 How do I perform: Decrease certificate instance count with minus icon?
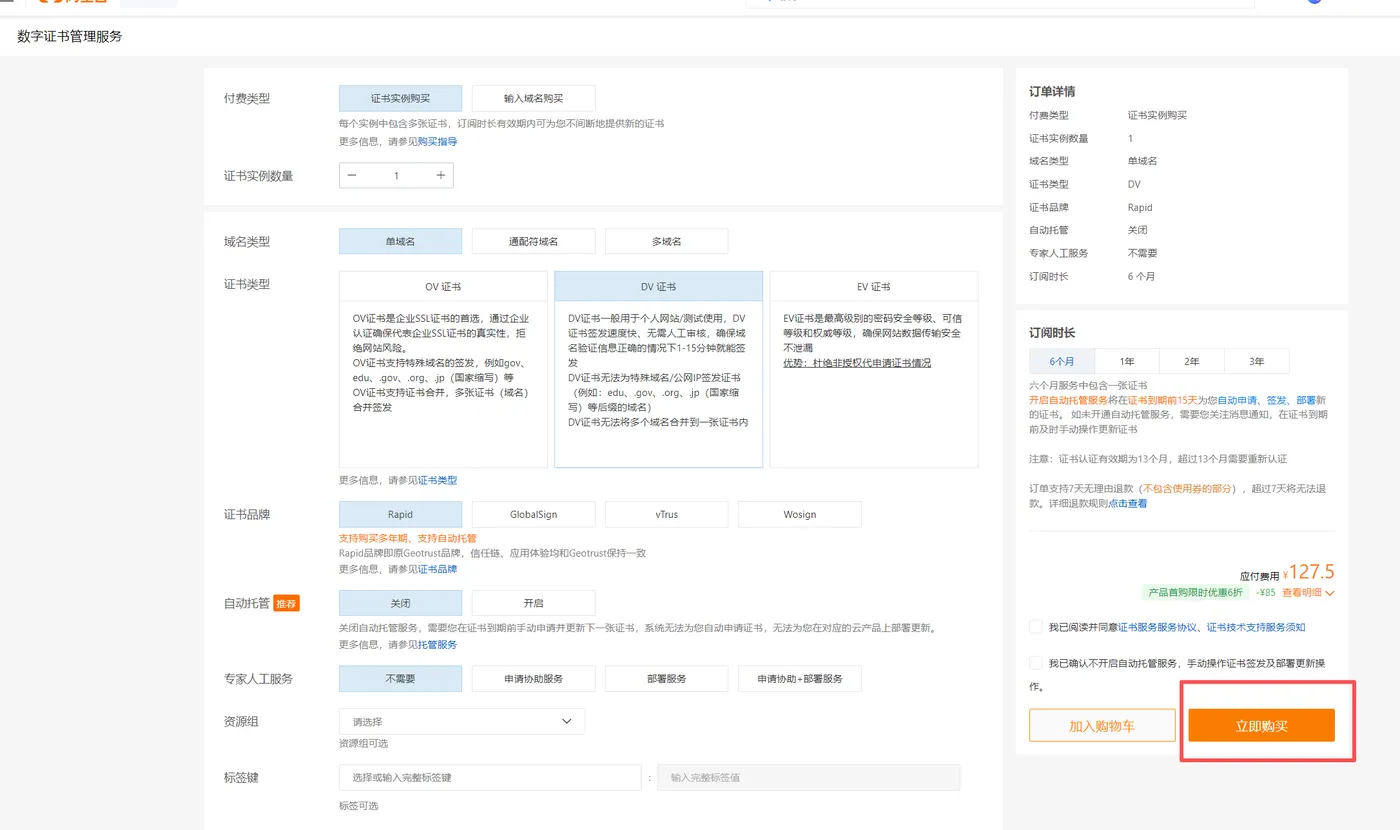[352, 176]
